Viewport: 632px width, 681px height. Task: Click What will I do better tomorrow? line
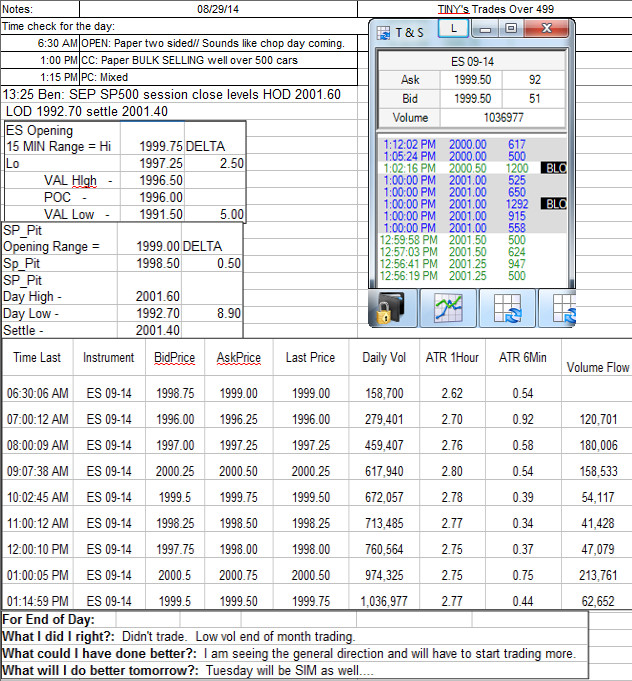click(x=188, y=671)
